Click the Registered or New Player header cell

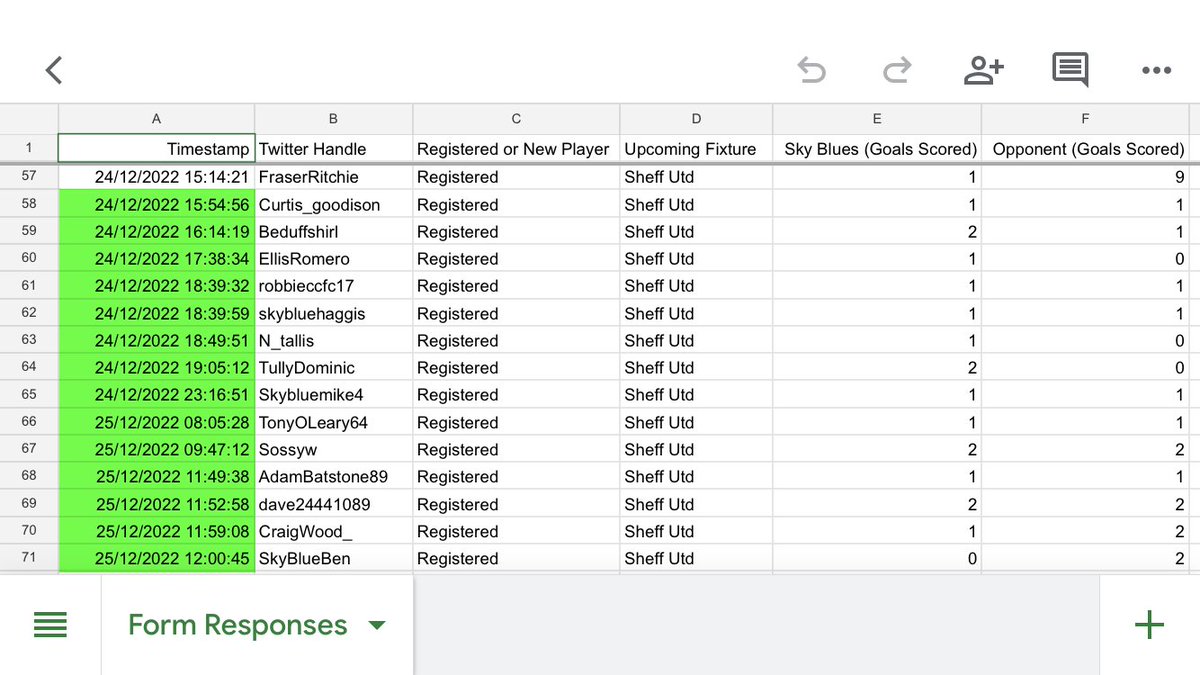(x=516, y=148)
